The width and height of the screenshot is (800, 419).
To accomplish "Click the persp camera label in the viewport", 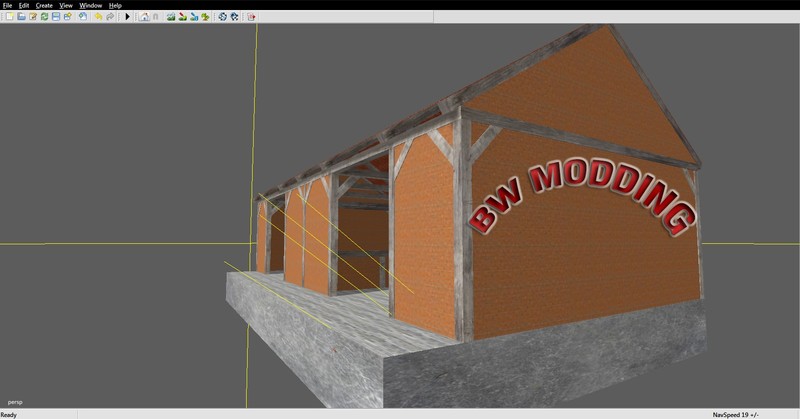I will [x=14, y=402].
